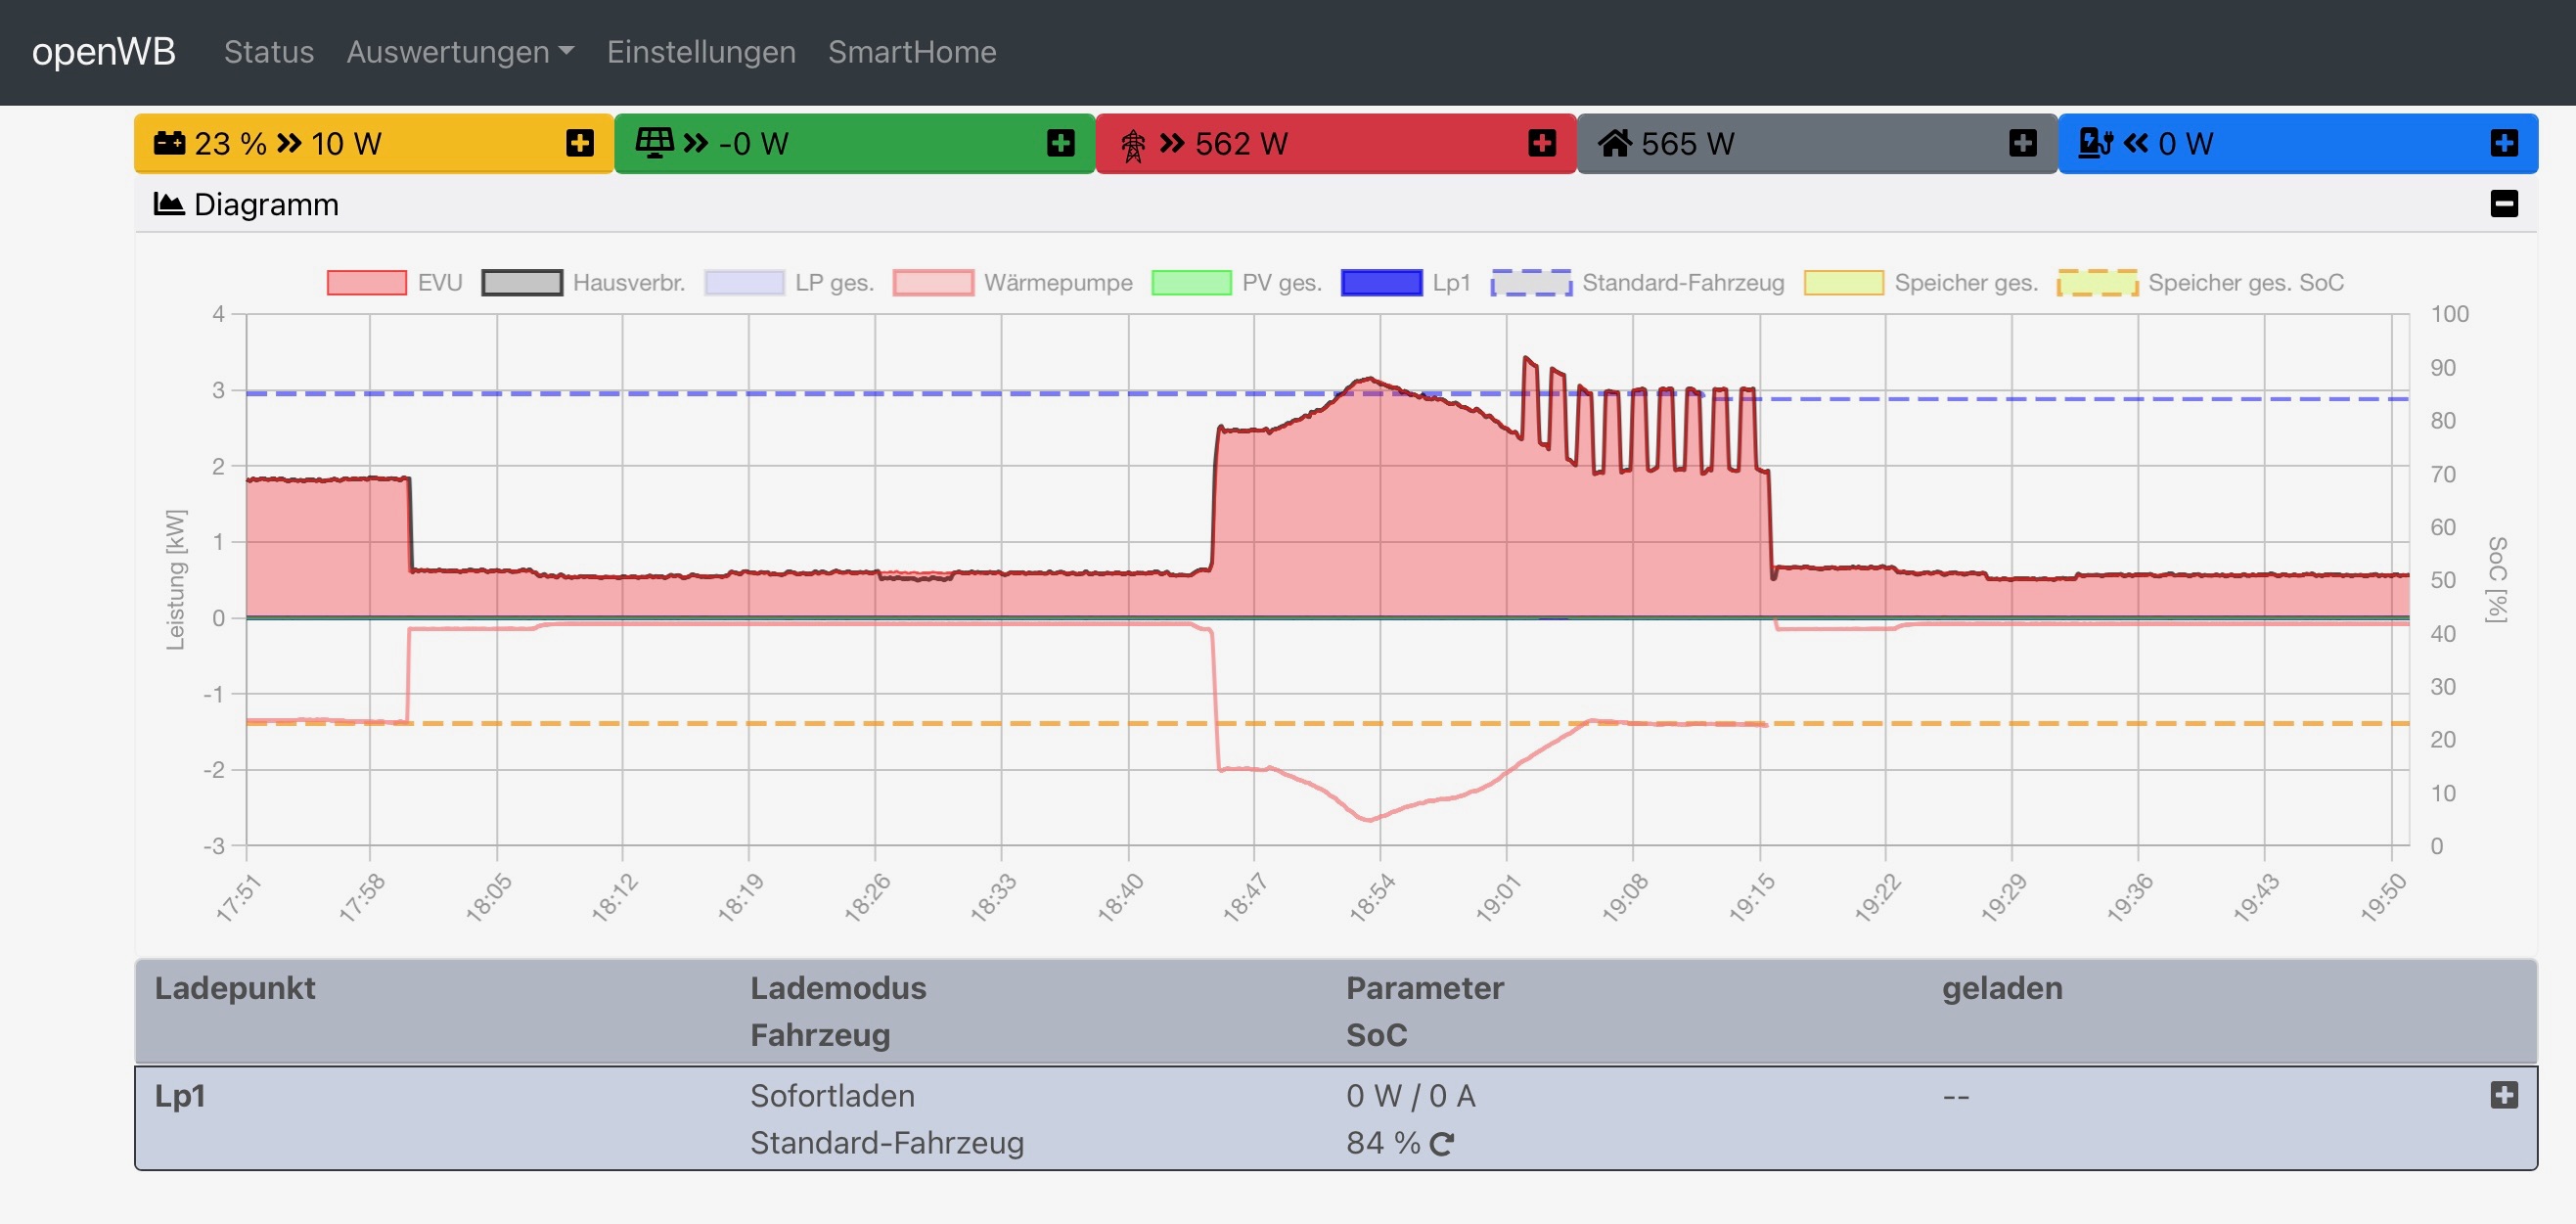
Task: Click the house consumption icon
Action: 1614,143
